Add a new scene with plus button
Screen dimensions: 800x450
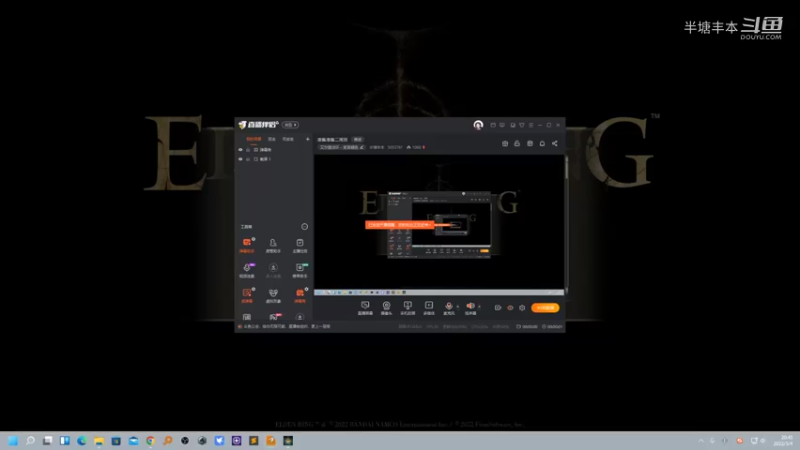click(x=308, y=139)
